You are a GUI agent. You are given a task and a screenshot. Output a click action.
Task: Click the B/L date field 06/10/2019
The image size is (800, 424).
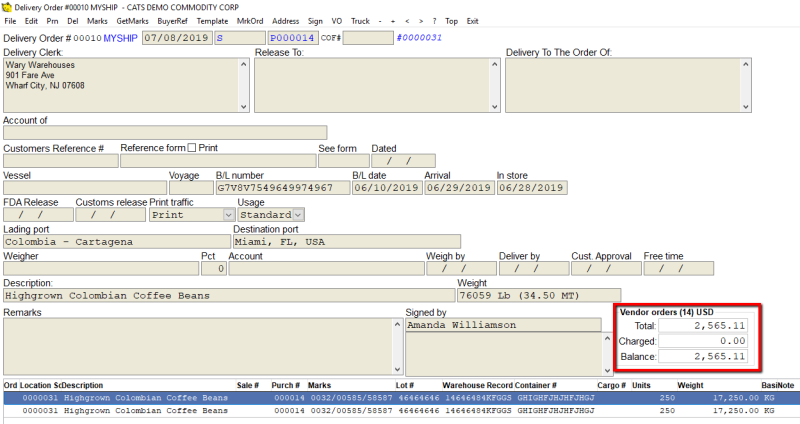point(387,188)
